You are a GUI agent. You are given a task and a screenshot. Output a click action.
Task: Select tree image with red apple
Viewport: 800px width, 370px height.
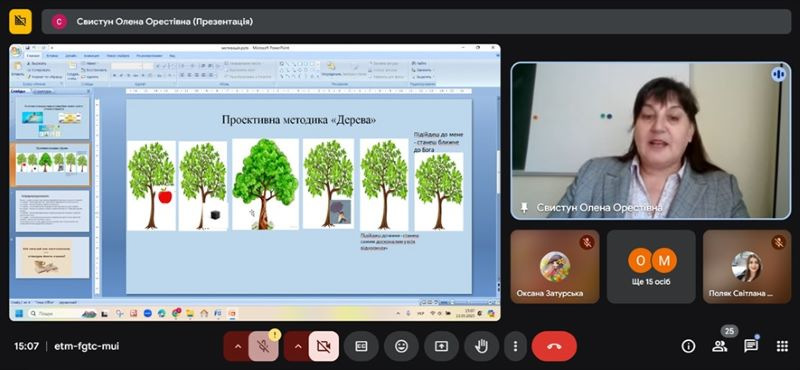coord(151,185)
